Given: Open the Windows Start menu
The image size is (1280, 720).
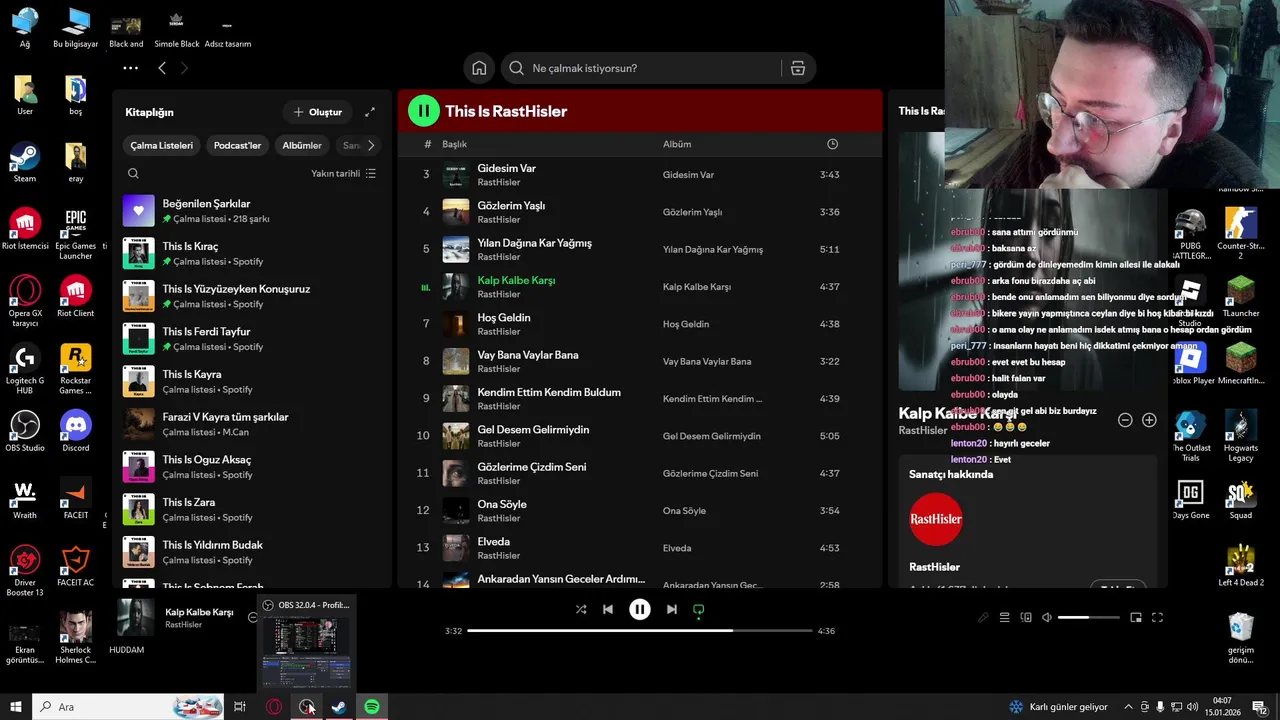Looking at the screenshot, I should click(16, 707).
